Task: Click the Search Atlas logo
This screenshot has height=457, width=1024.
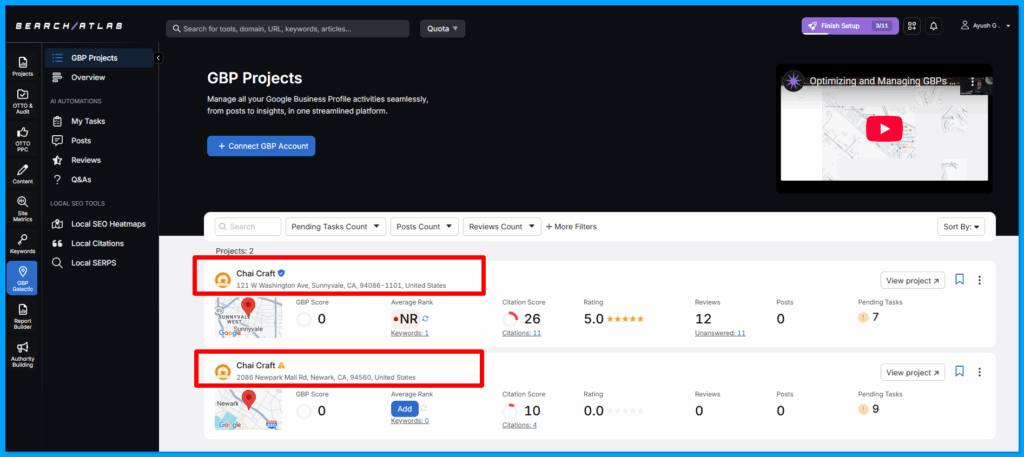Action: (x=69, y=26)
